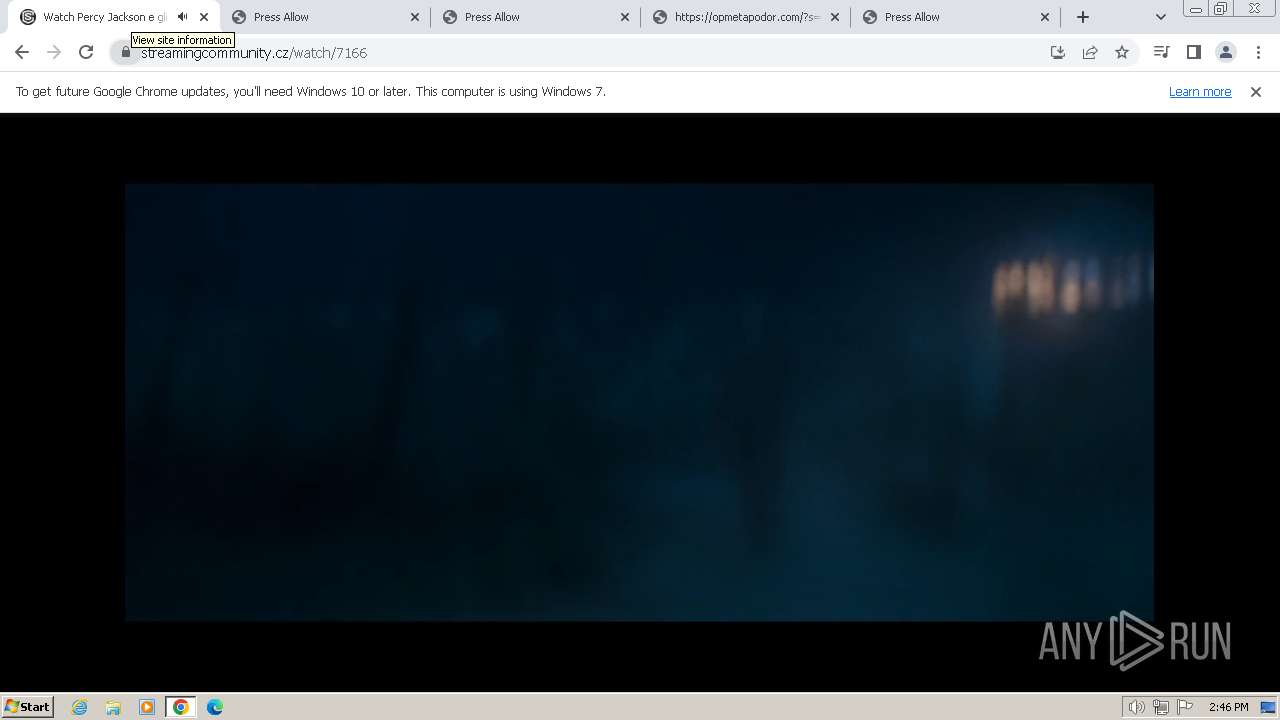
Task: Expand the tab search dropdown arrow
Action: click(x=1160, y=17)
